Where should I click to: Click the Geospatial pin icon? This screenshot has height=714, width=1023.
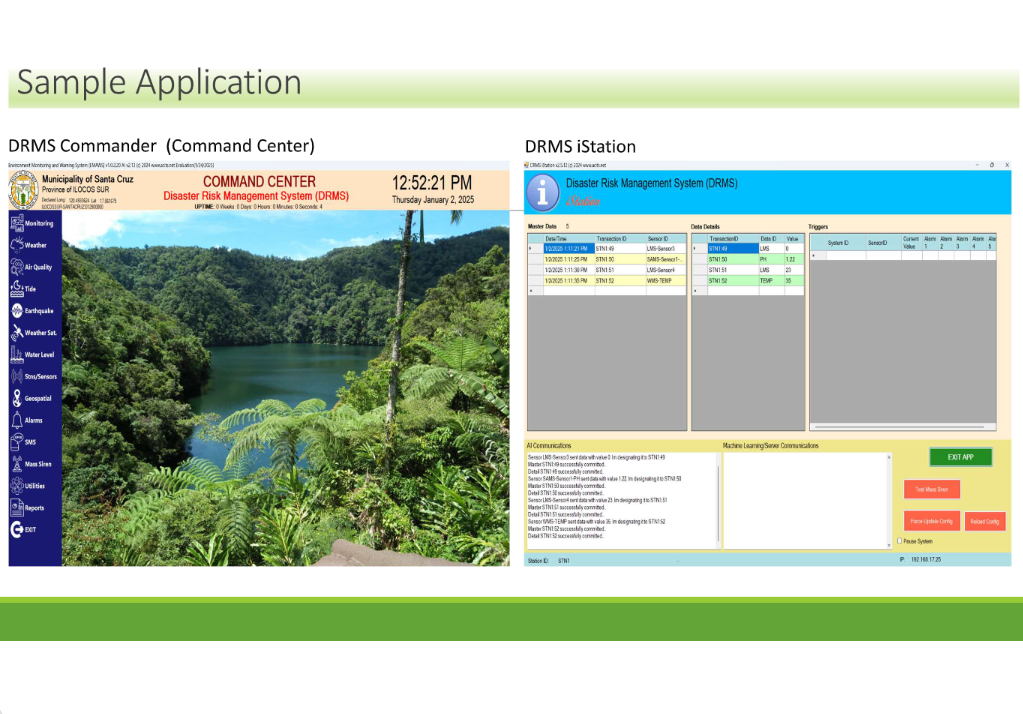[x=16, y=398]
